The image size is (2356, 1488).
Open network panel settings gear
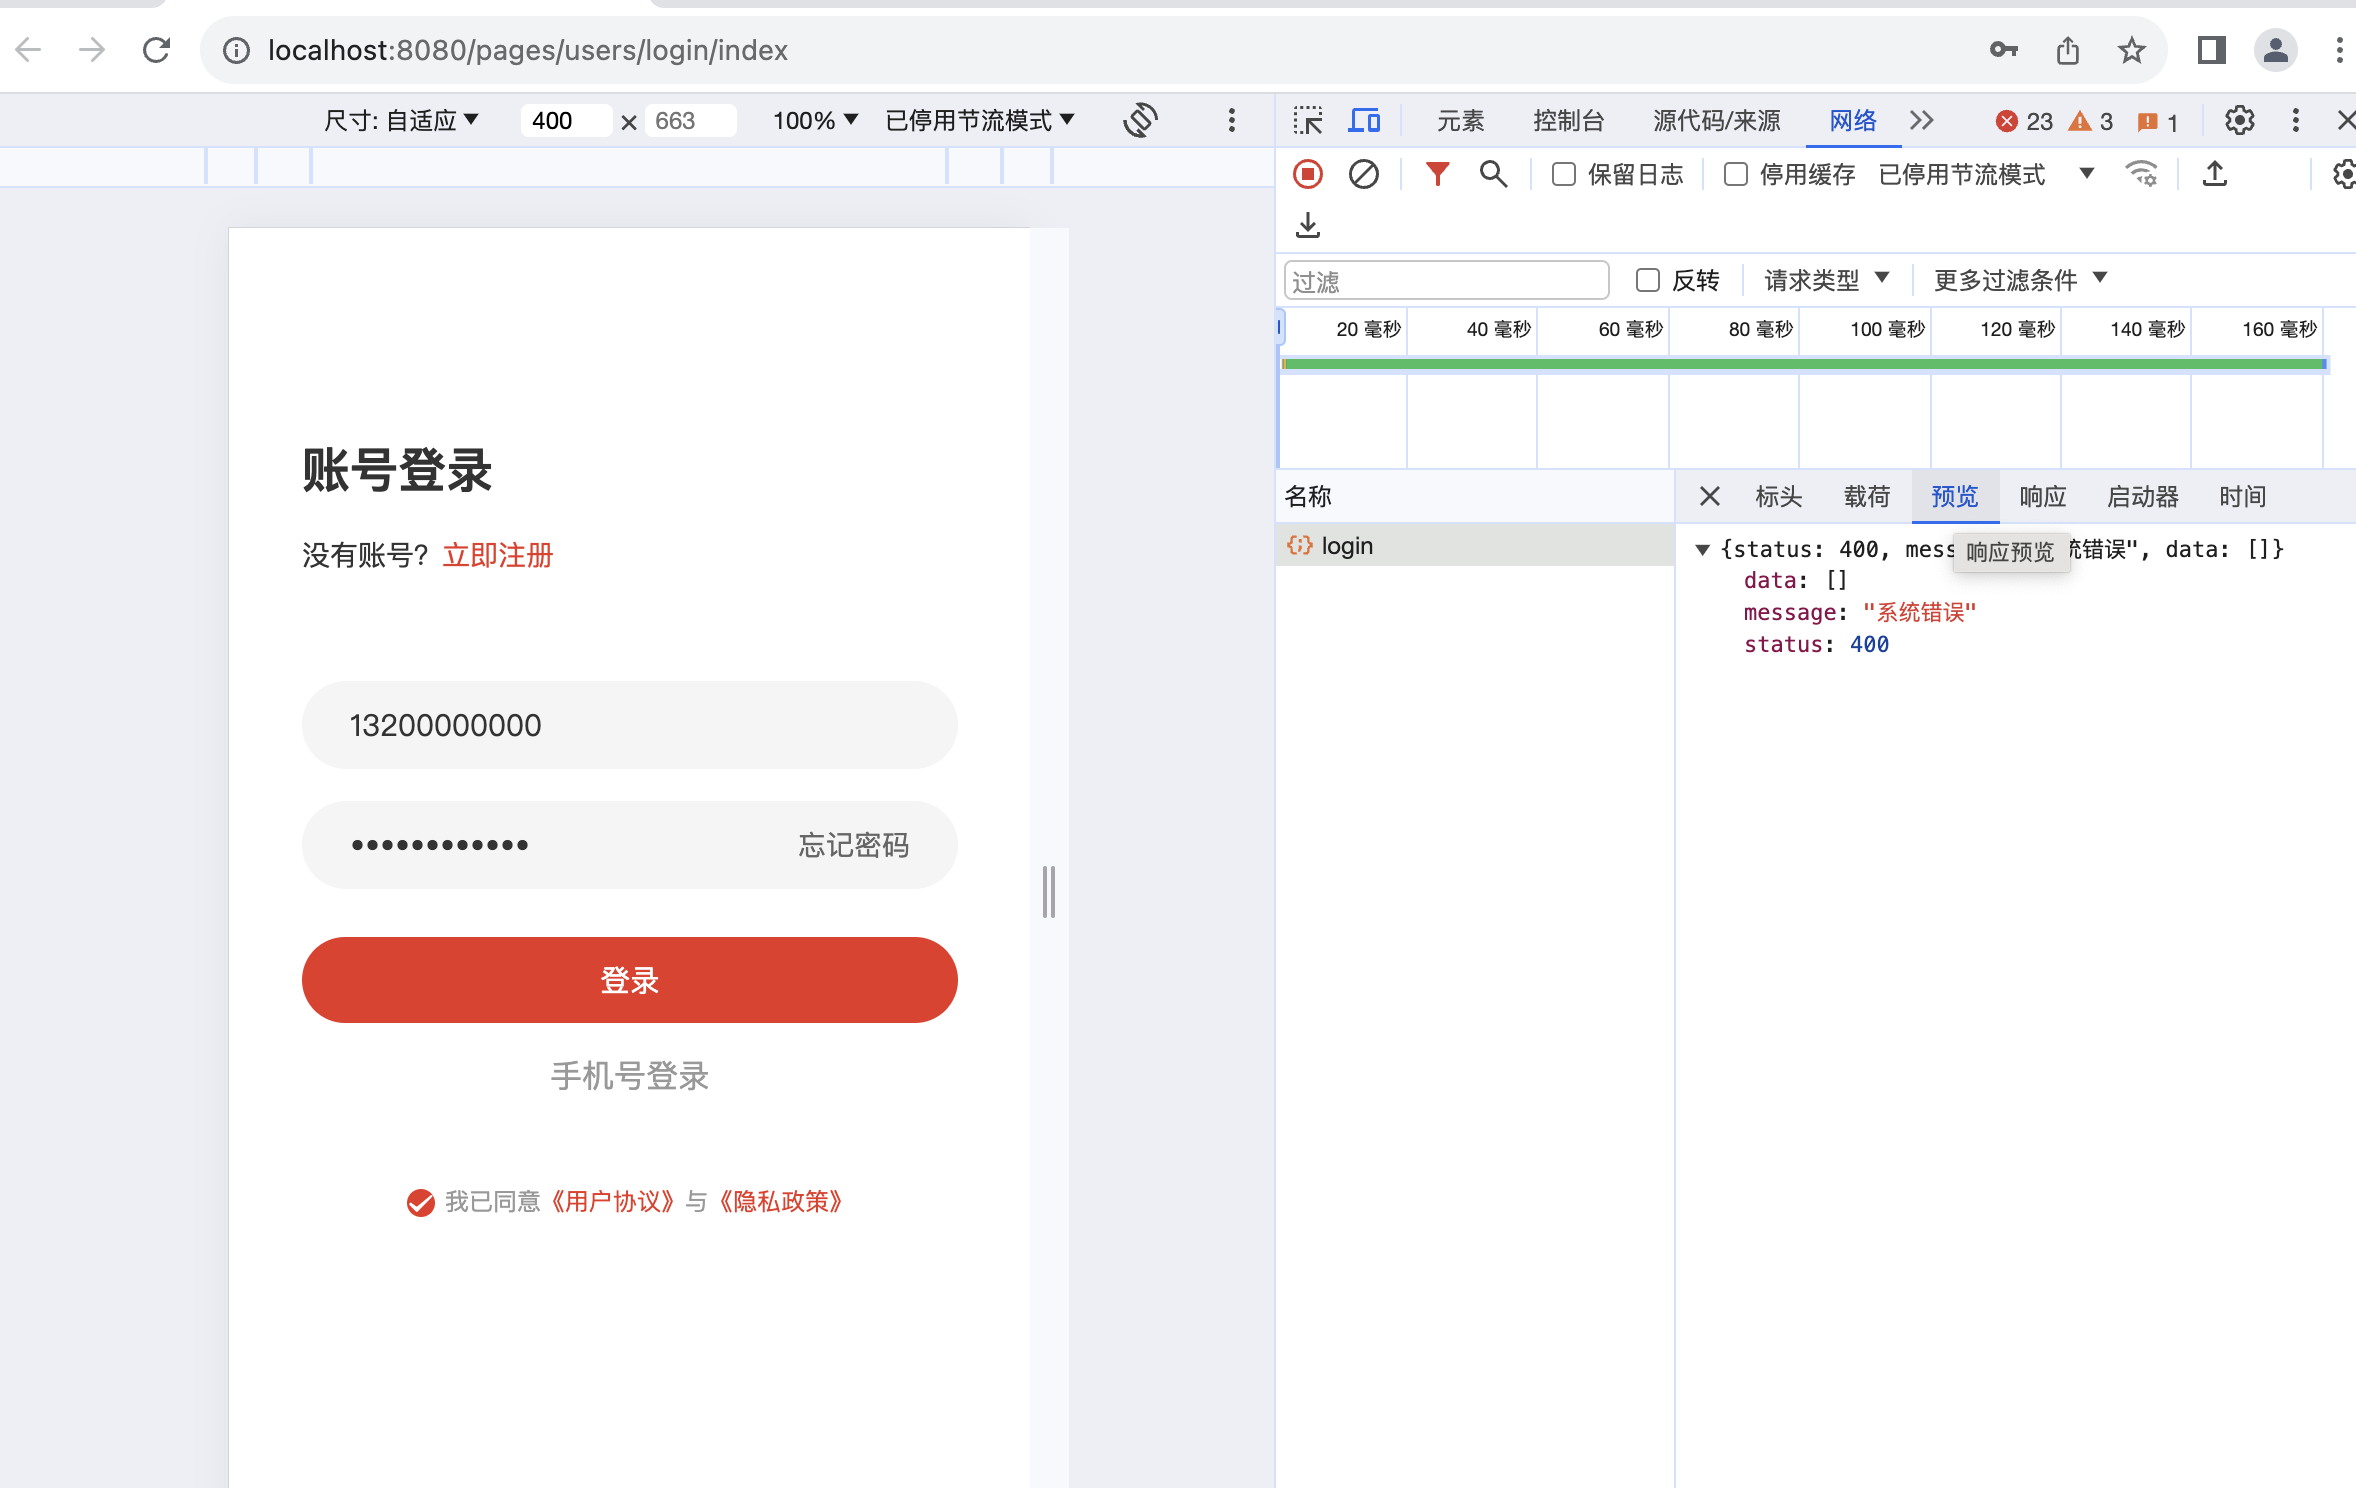pyautogui.click(x=2344, y=175)
